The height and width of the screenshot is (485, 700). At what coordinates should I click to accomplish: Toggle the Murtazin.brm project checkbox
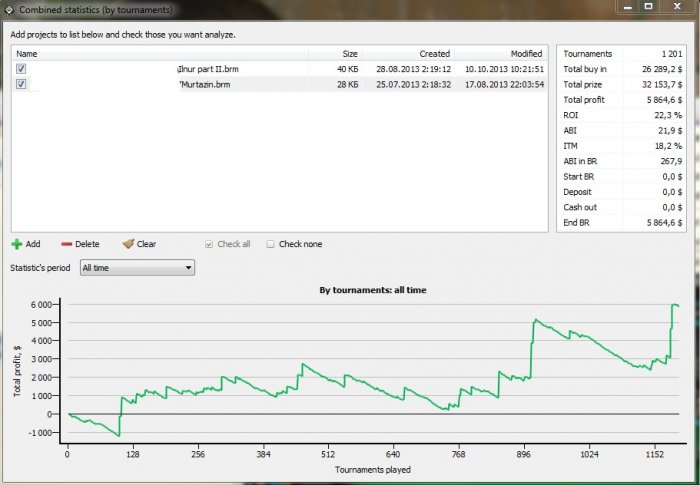21,85
